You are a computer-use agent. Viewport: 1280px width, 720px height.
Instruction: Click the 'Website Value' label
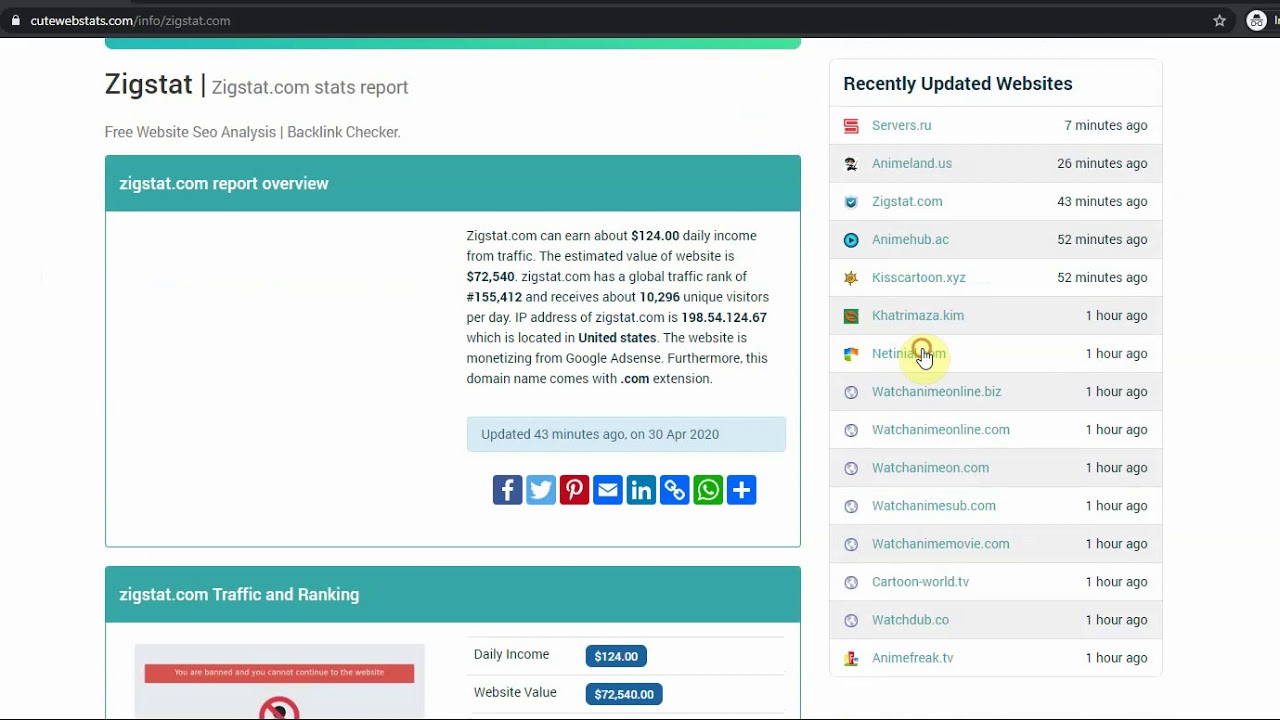tap(515, 692)
